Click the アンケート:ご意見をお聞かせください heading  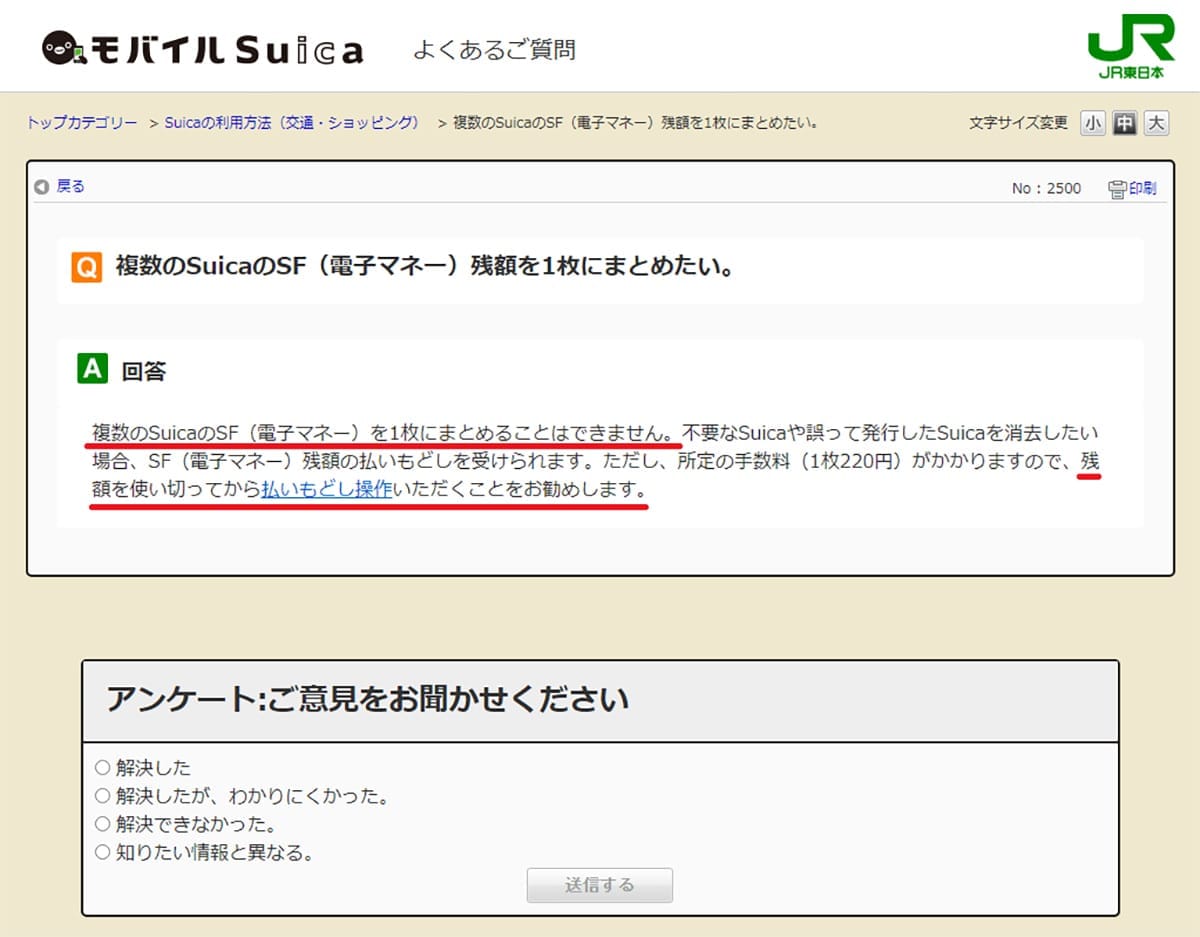coord(368,698)
